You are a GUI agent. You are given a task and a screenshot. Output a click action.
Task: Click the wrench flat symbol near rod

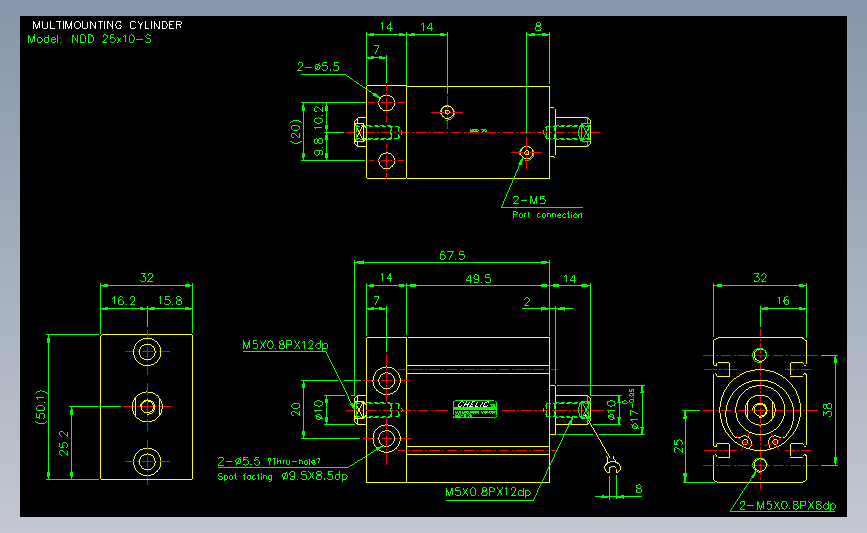[x=612, y=467]
